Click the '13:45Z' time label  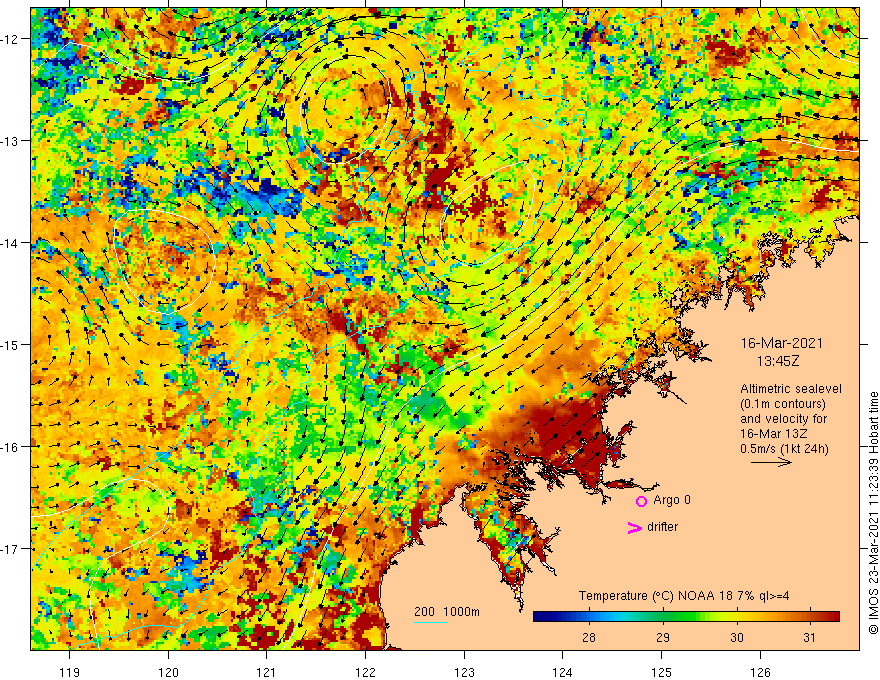coord(777,361)
